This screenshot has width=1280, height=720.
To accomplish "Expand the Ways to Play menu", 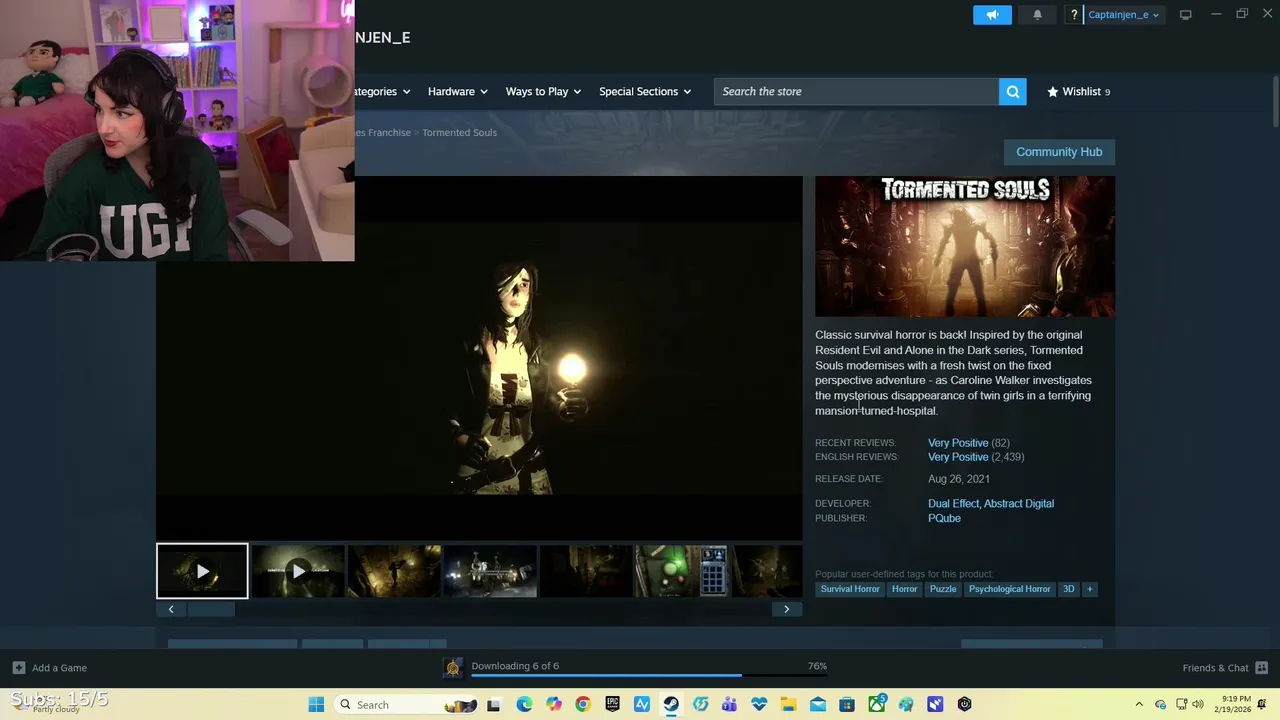I will click(x=544, y=91).
